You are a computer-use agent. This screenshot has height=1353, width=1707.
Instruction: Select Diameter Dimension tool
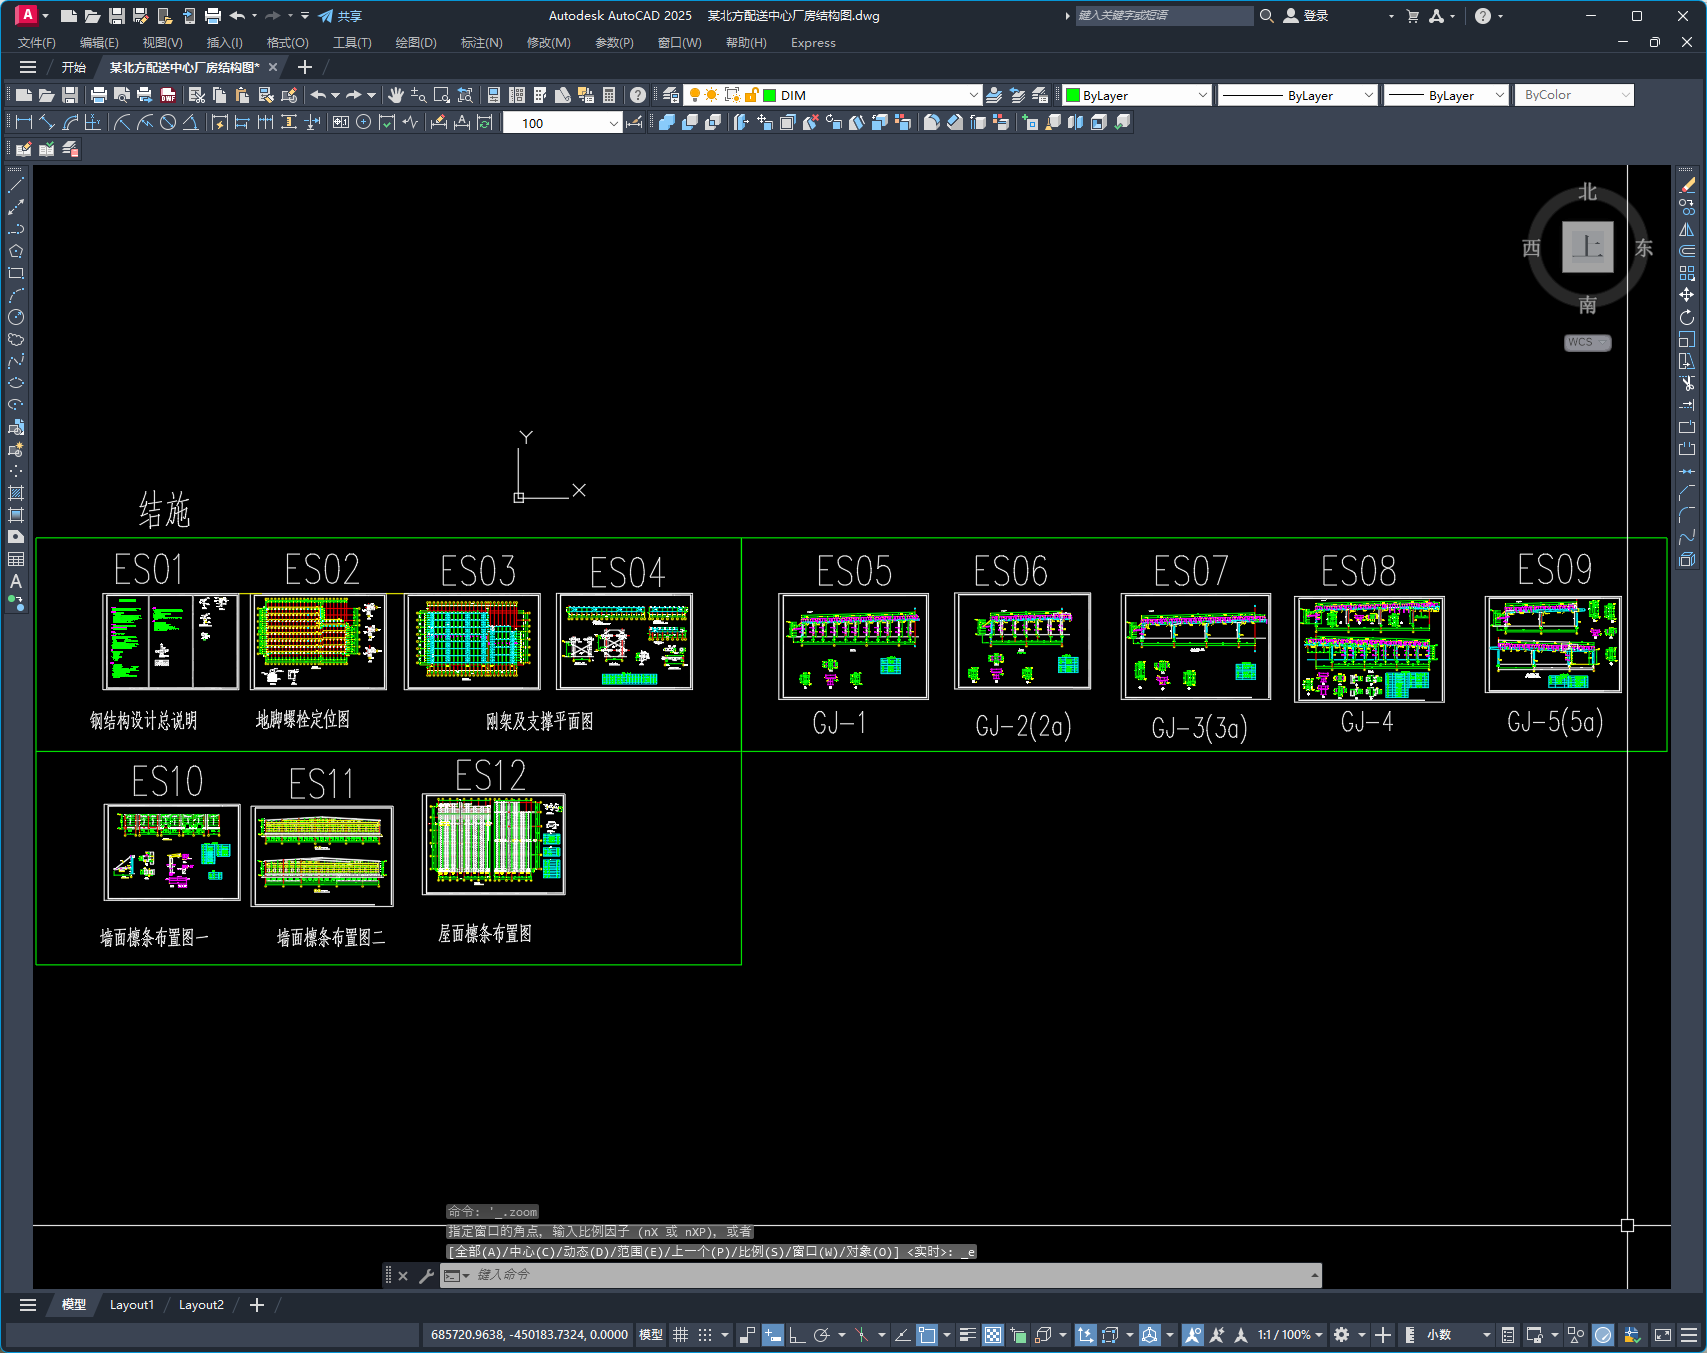(168, 122)
